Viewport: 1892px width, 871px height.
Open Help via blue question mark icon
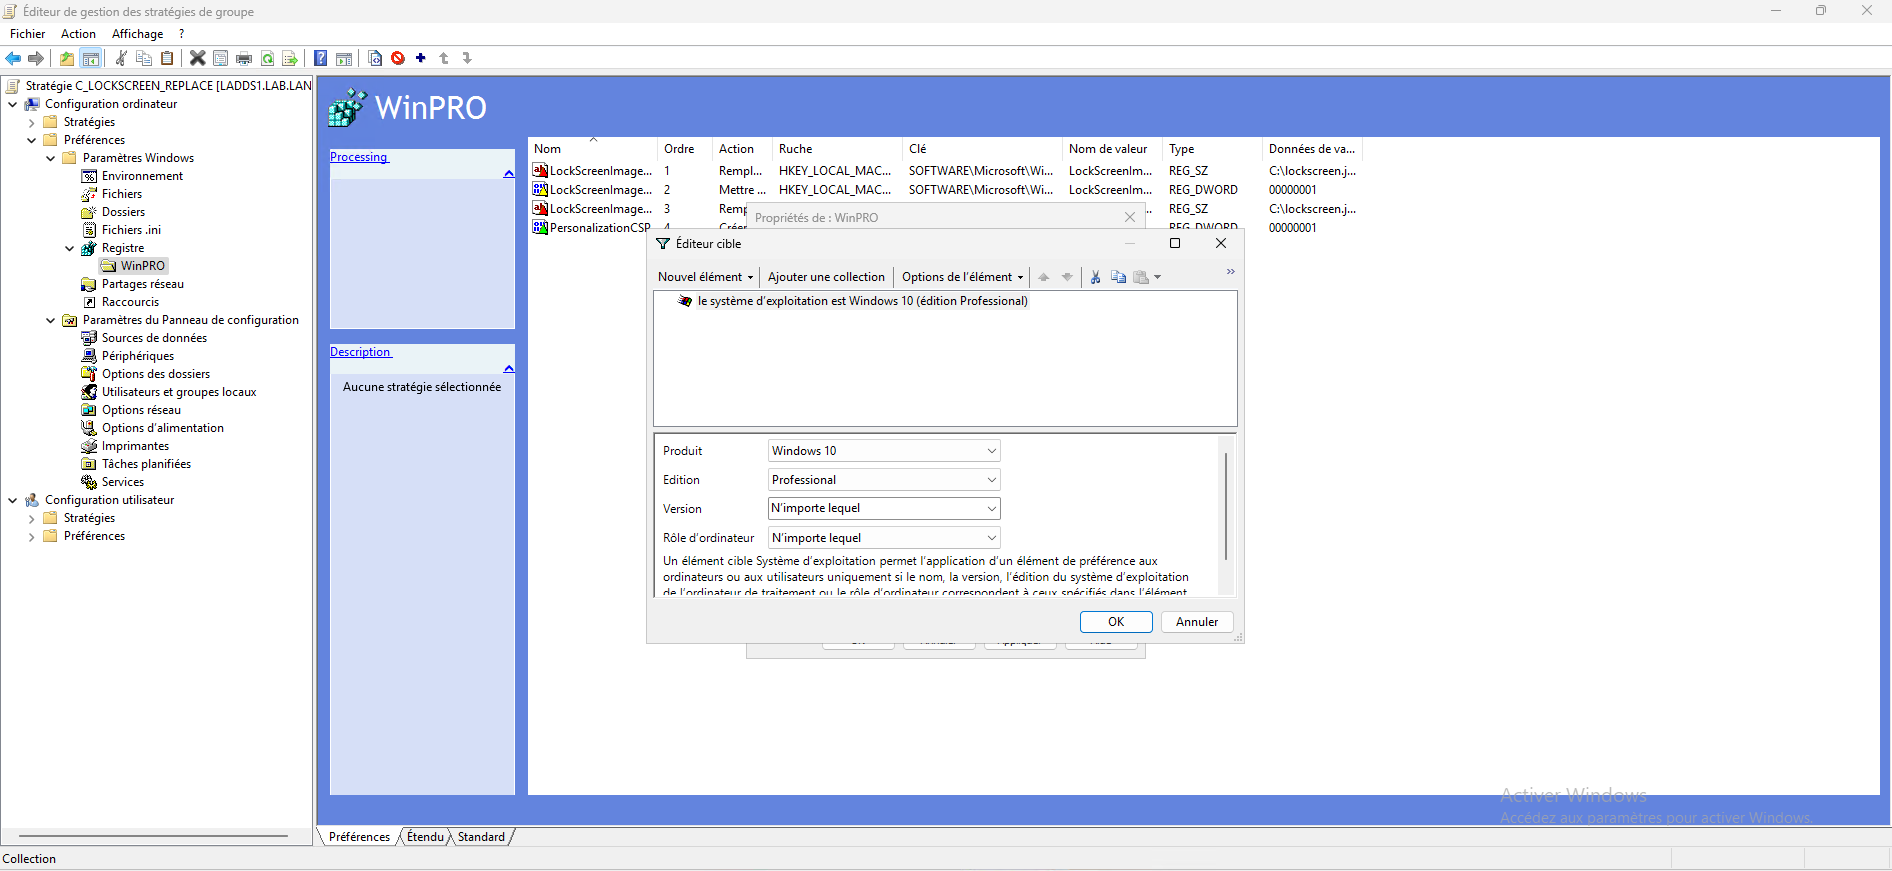pyautogui.click(x=320, y=58)
